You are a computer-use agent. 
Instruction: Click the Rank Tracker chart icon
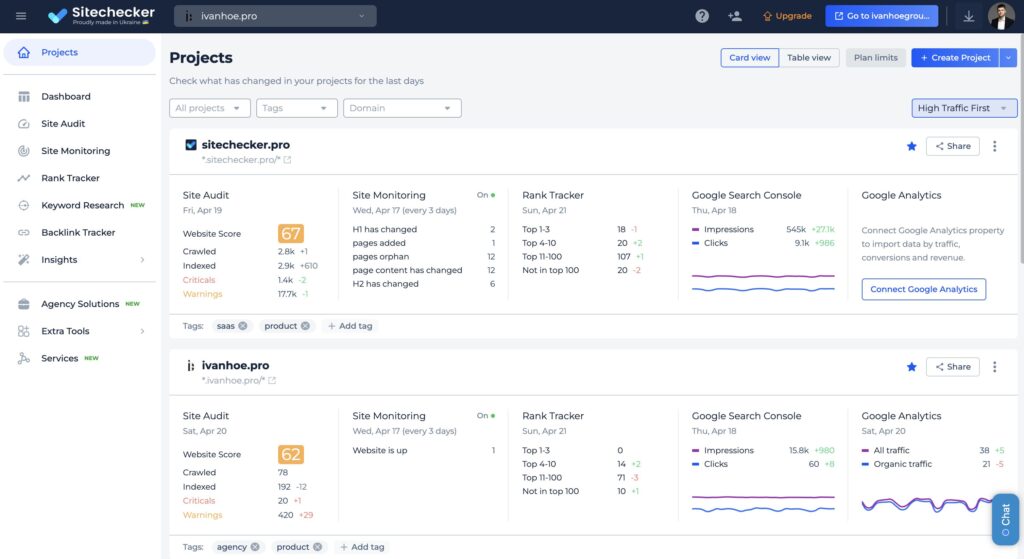click(24, 178)
